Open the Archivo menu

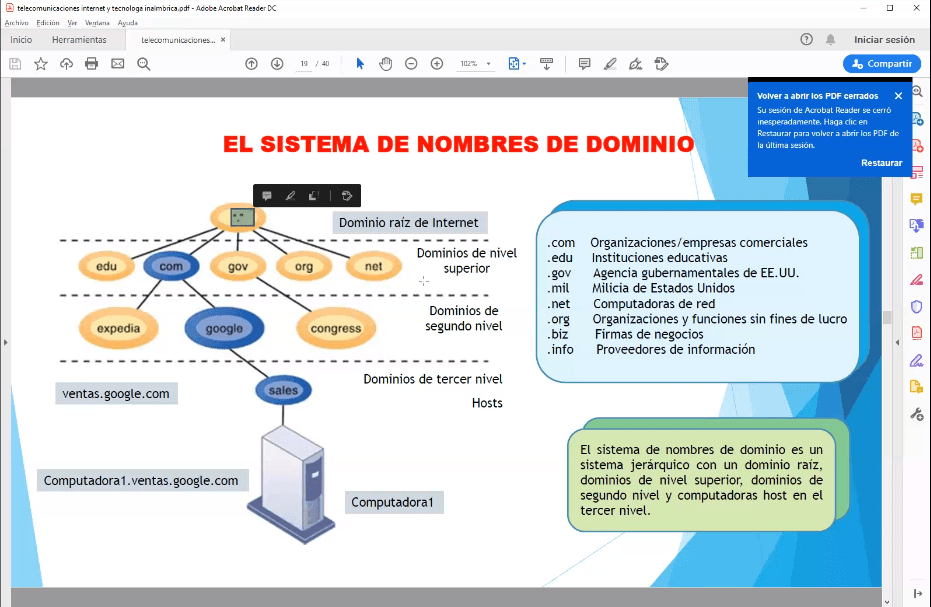coord(16,22)
